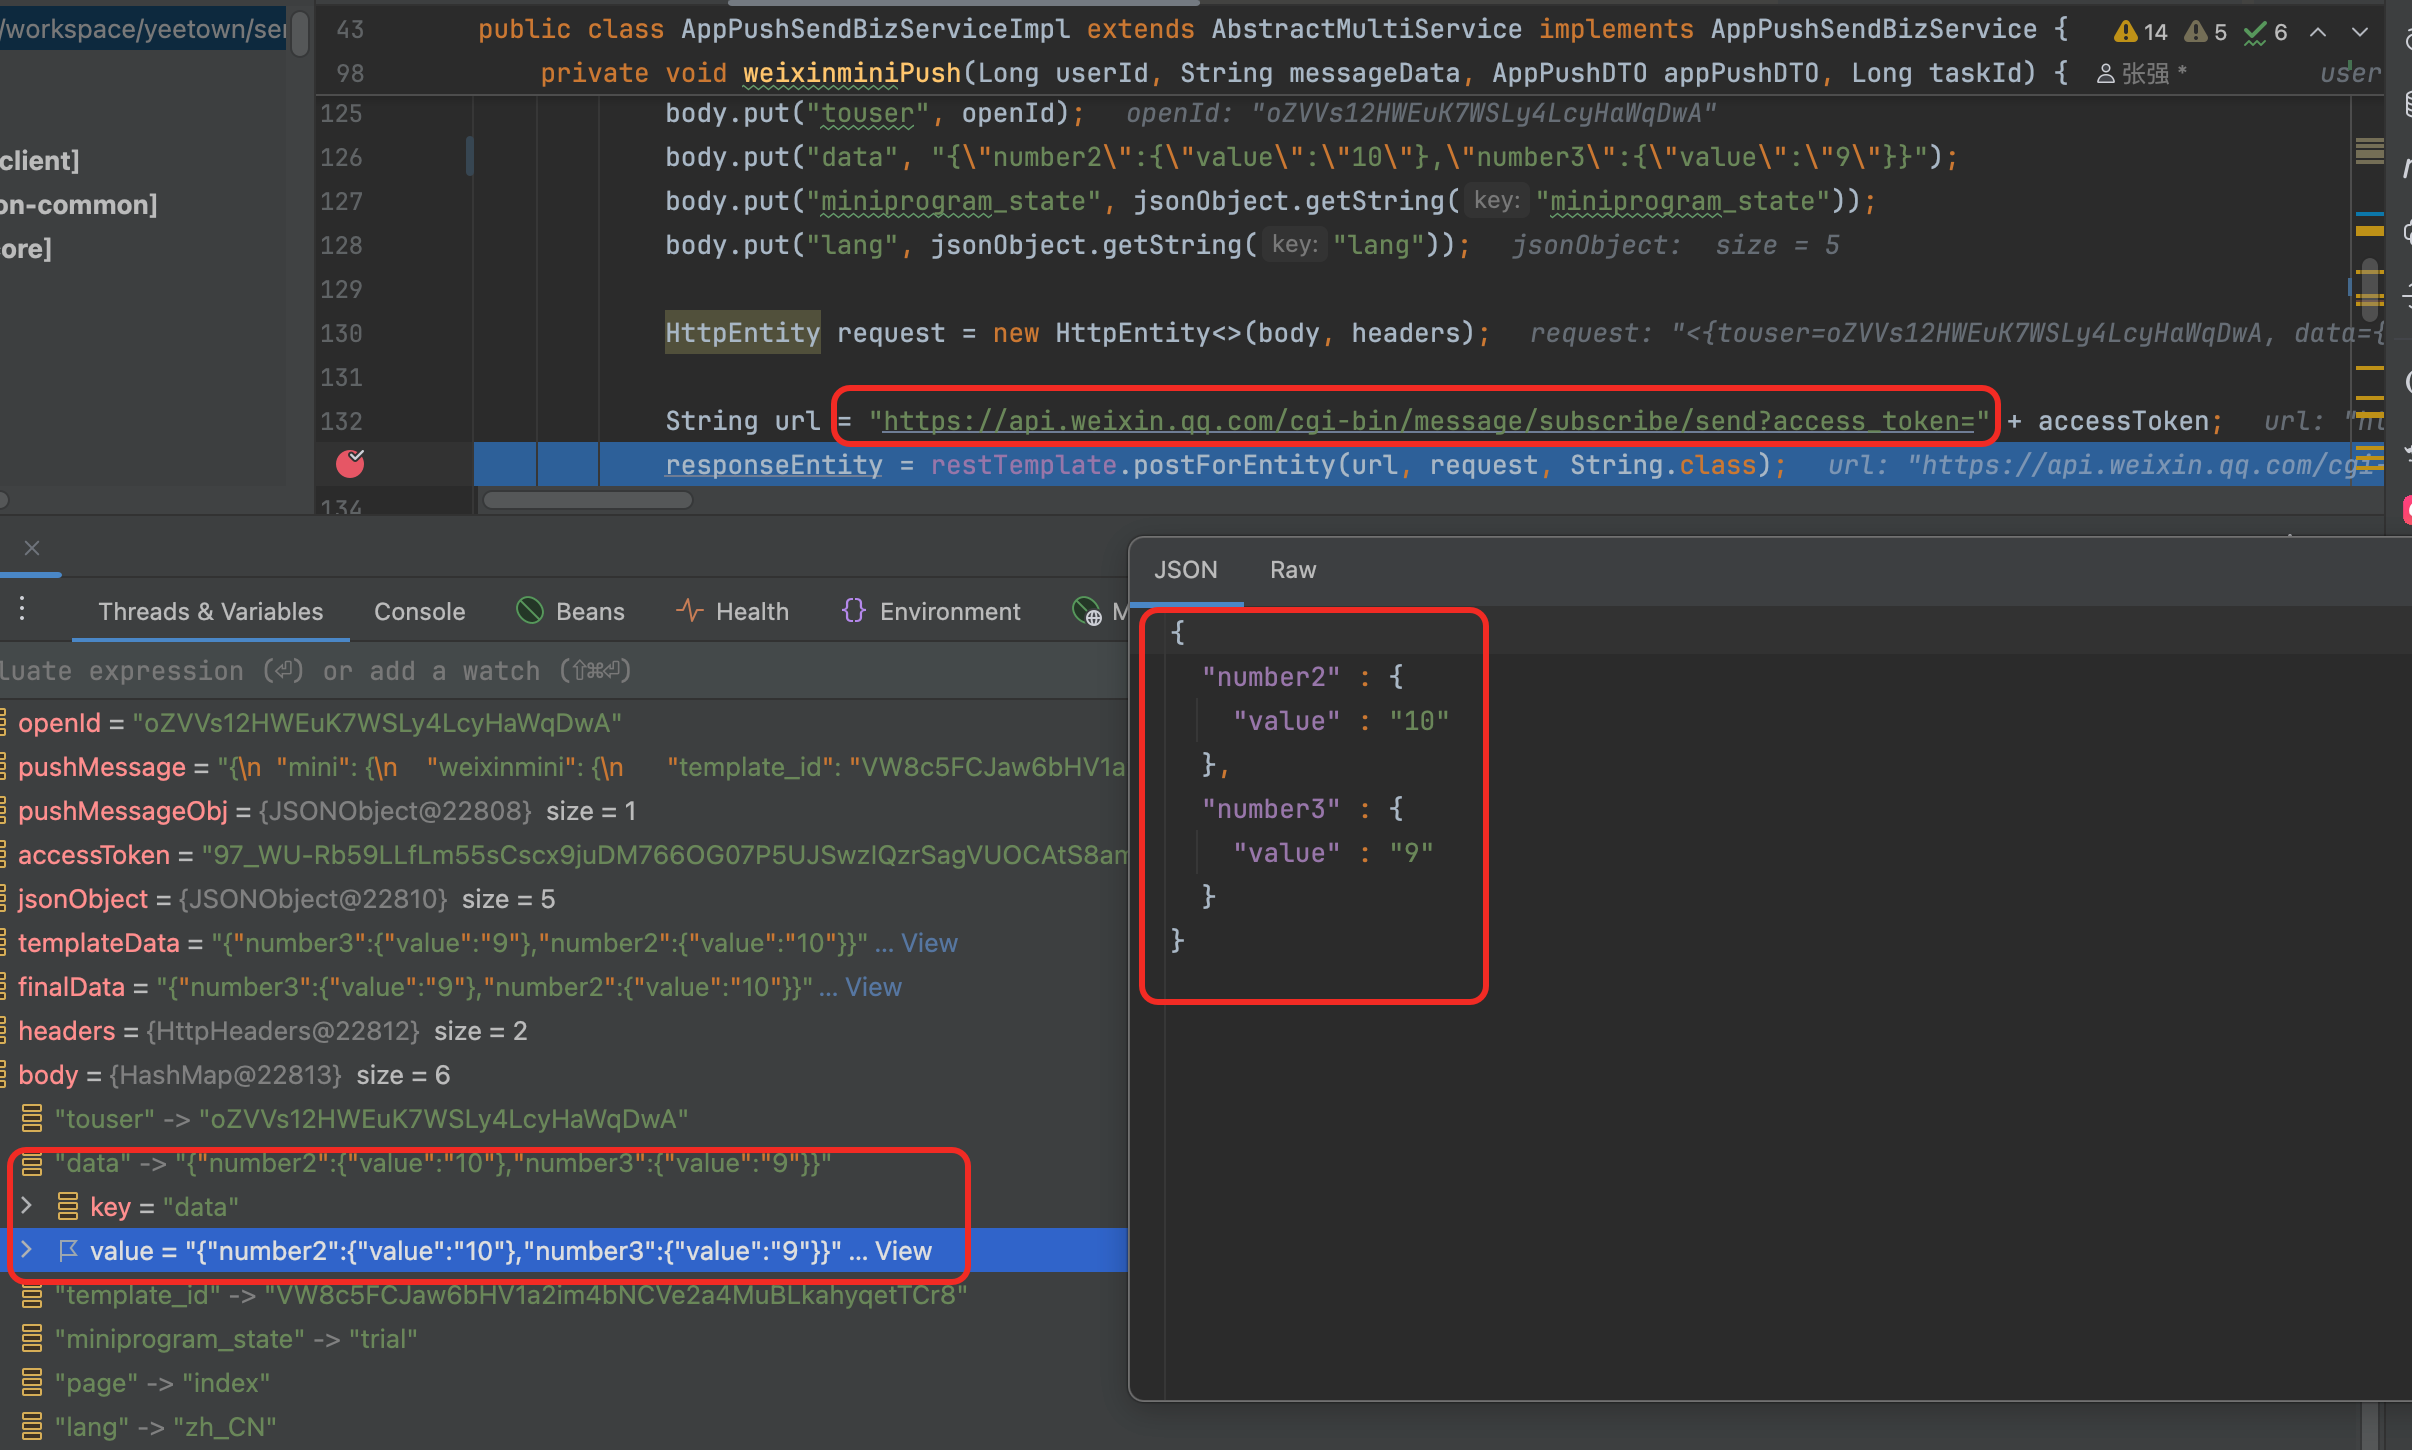Click the breakpoint icon in the gutter

coord(350,463)
